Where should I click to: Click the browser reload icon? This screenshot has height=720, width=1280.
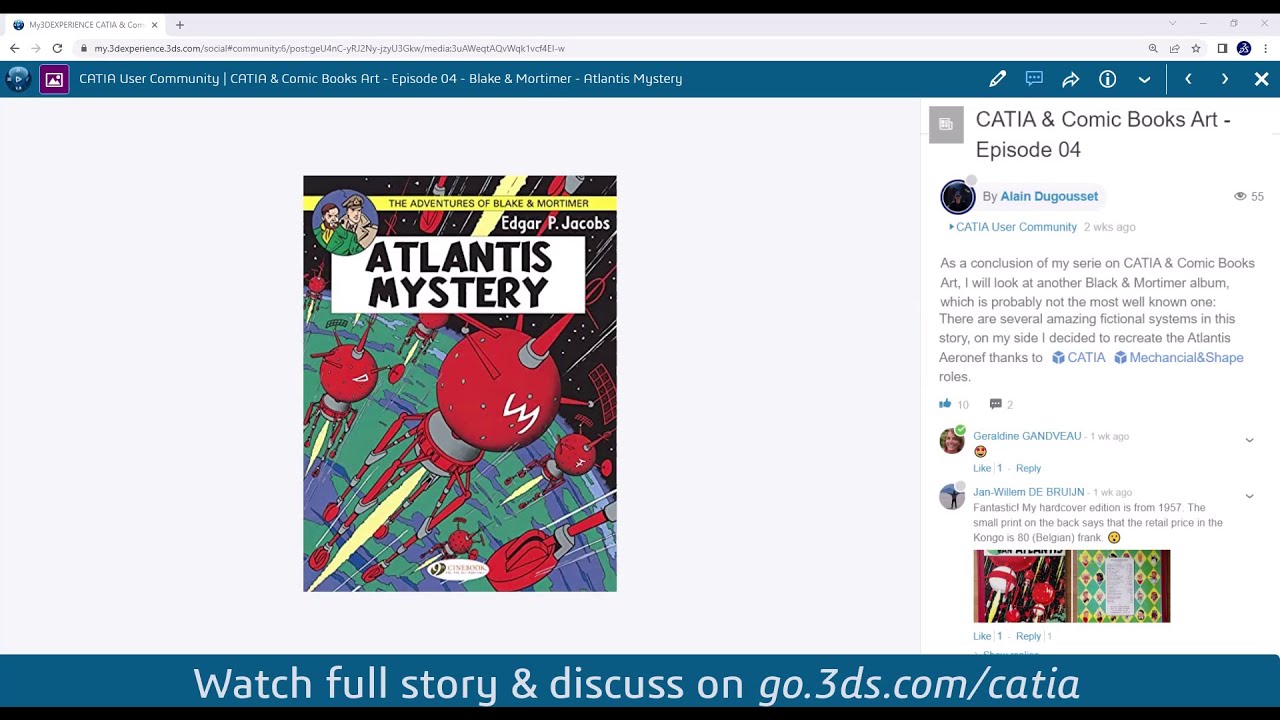click(57, 48)
